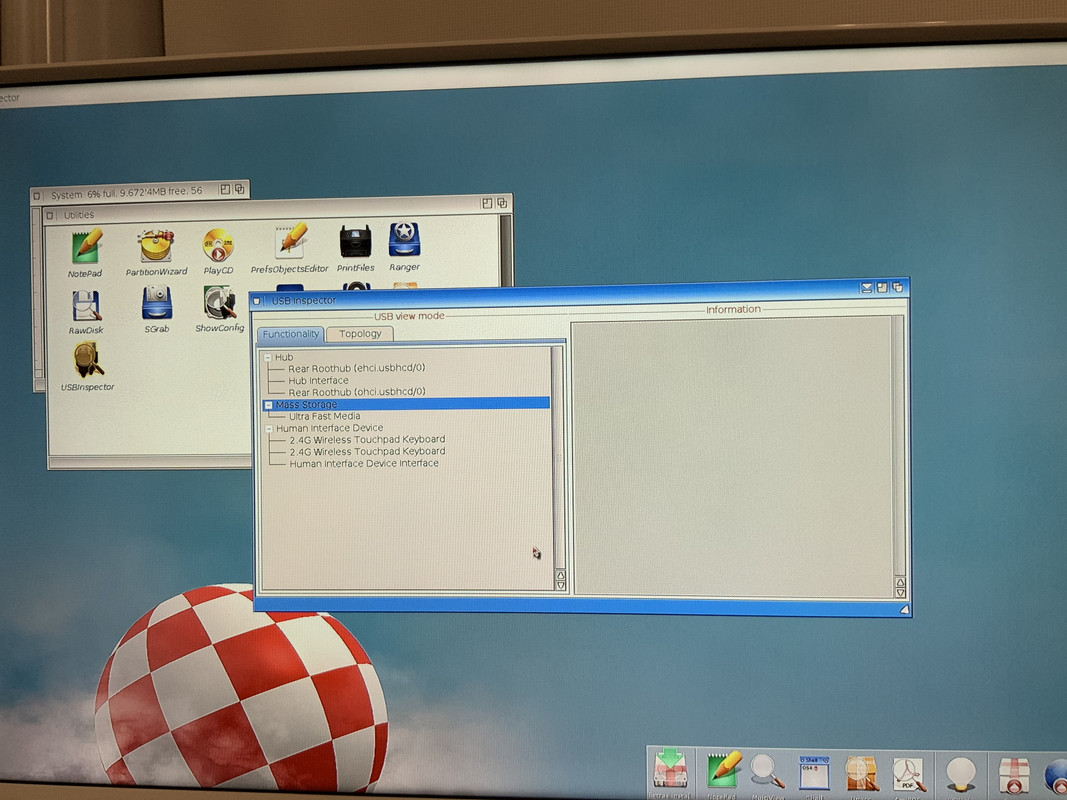Click the Information panel scroll-down arrow

pos(900,593)
